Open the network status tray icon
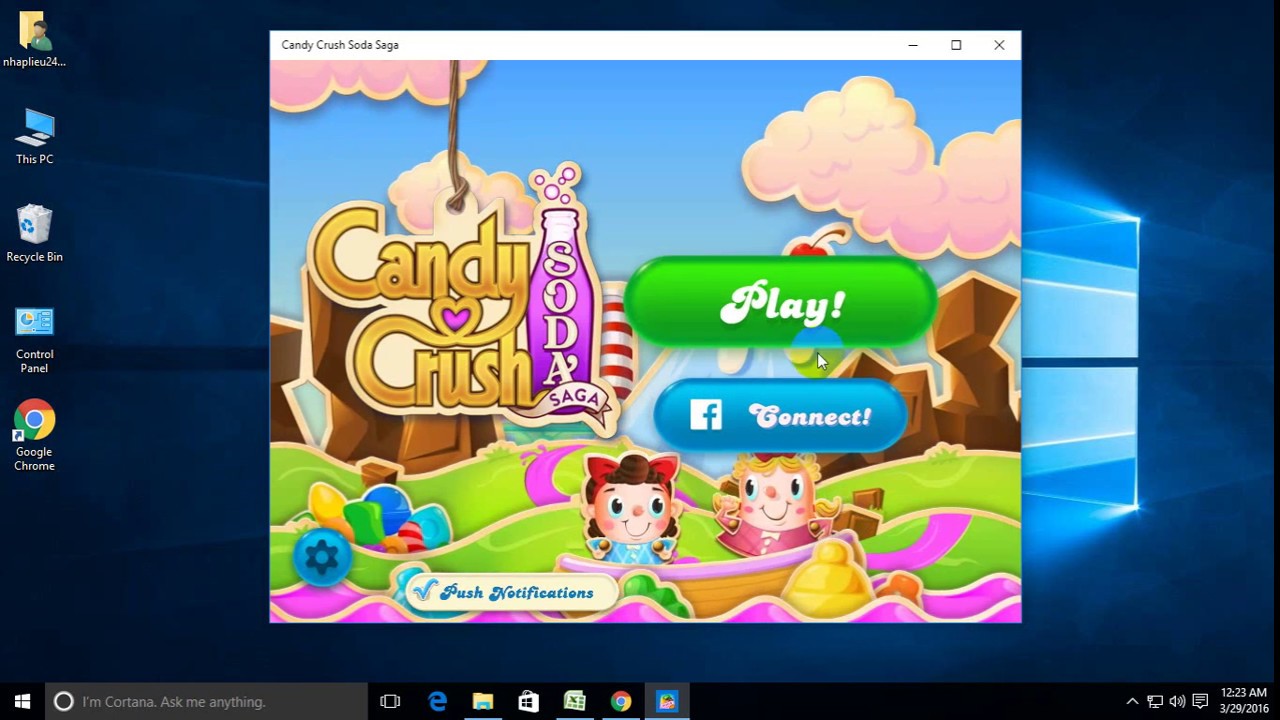Viewport: 1280px width, 720px height. 1155,701
